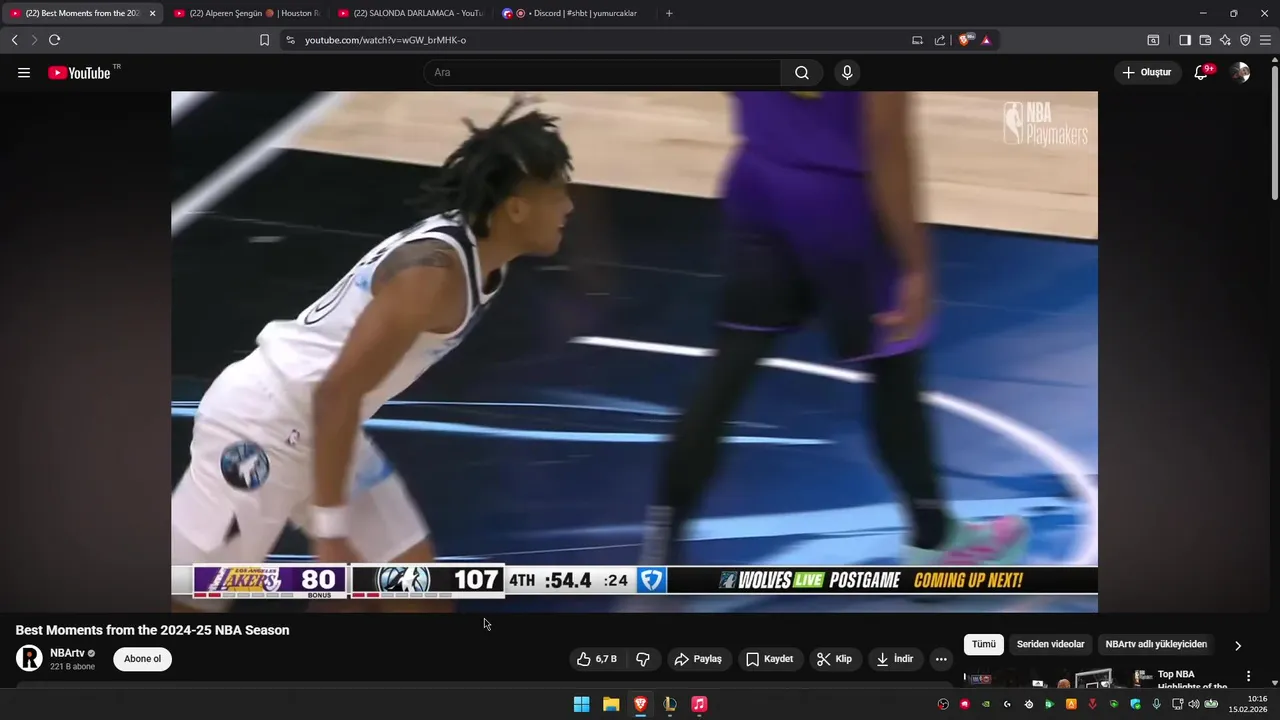
Task: Open File Explorer from the taskbar
Action: [611, 704]
